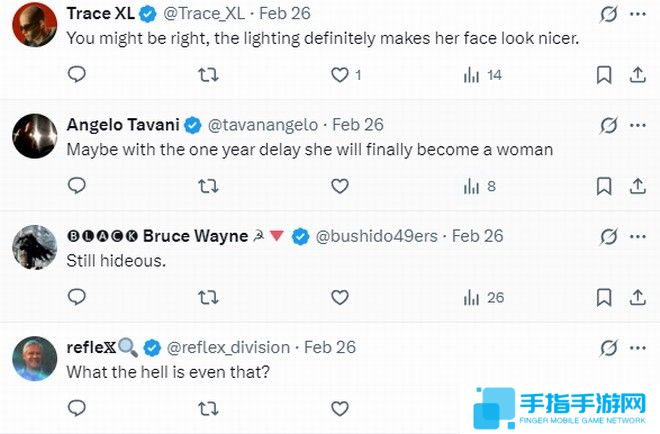This screenshot has width=660, height=434.
Task: Reply to Angelo Tavani's tweet
Action: (77, 186)
